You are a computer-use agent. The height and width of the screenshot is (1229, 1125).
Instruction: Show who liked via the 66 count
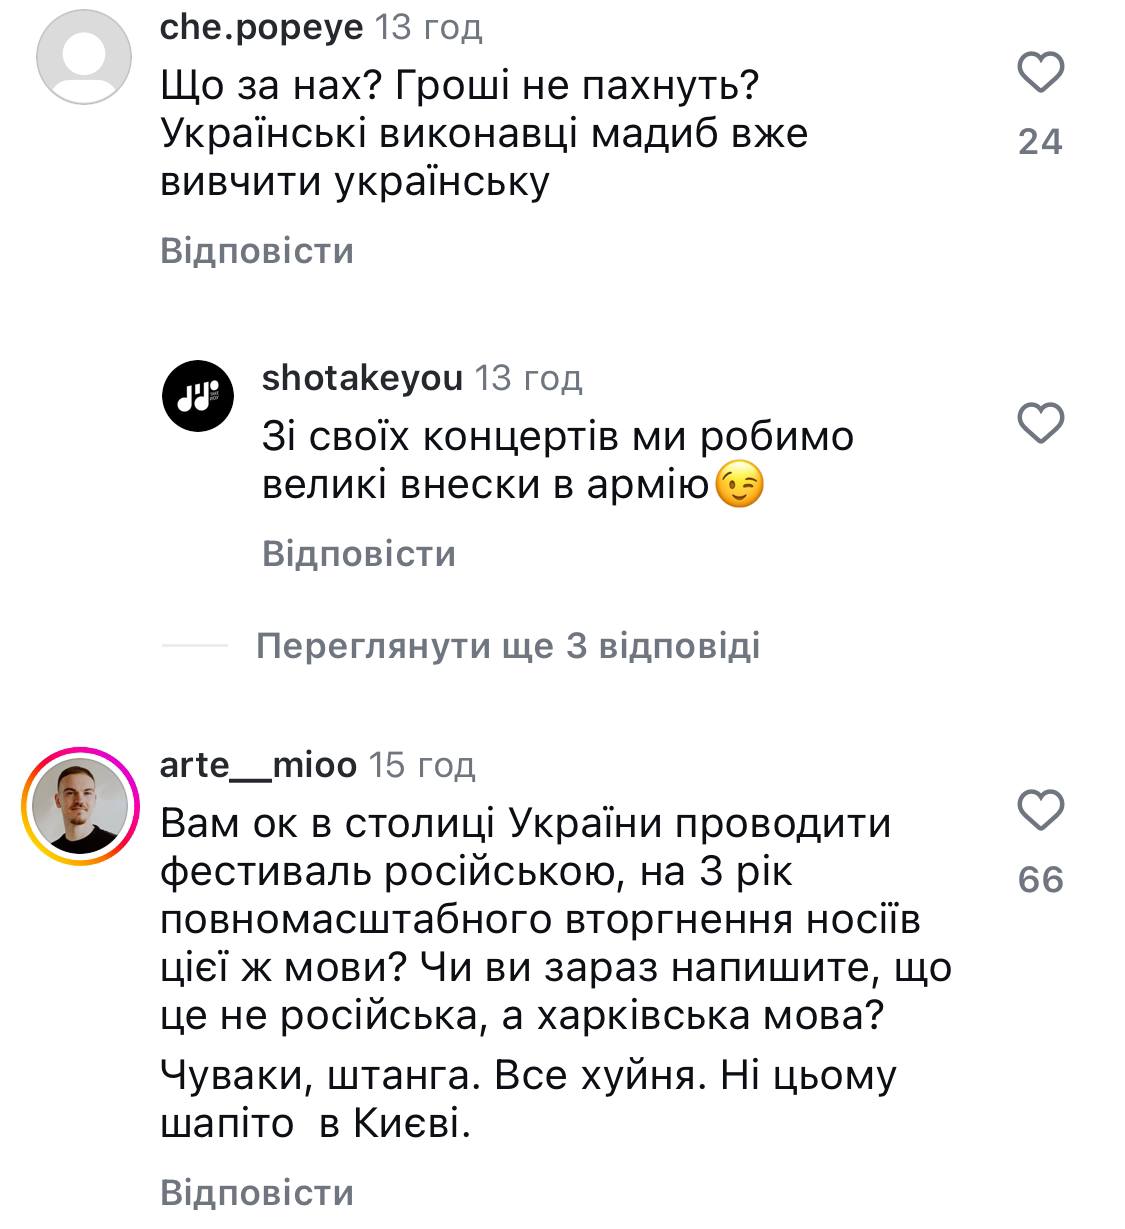tap(1040, 880)
